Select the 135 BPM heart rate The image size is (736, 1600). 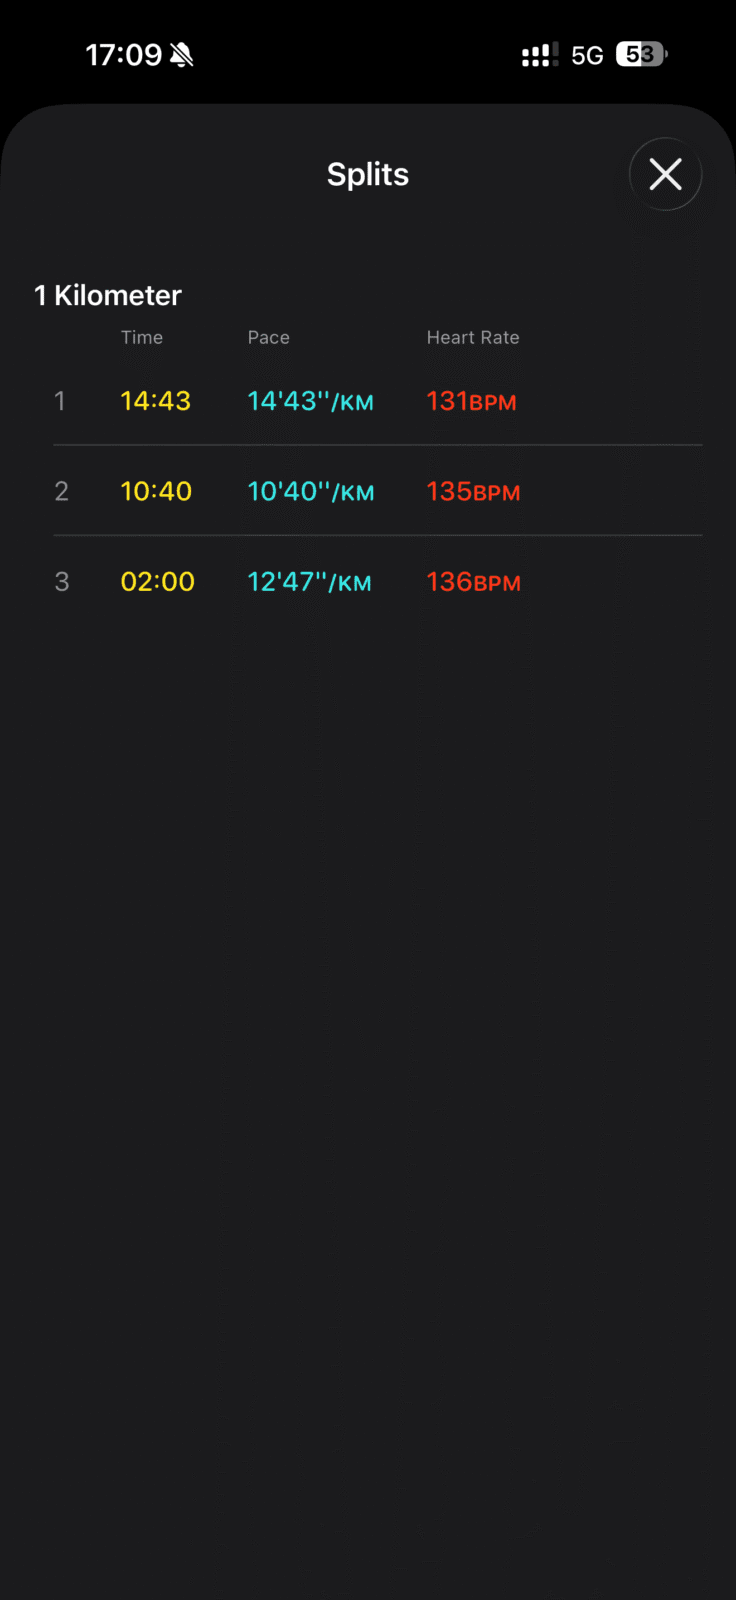click(x=473, y=491)
